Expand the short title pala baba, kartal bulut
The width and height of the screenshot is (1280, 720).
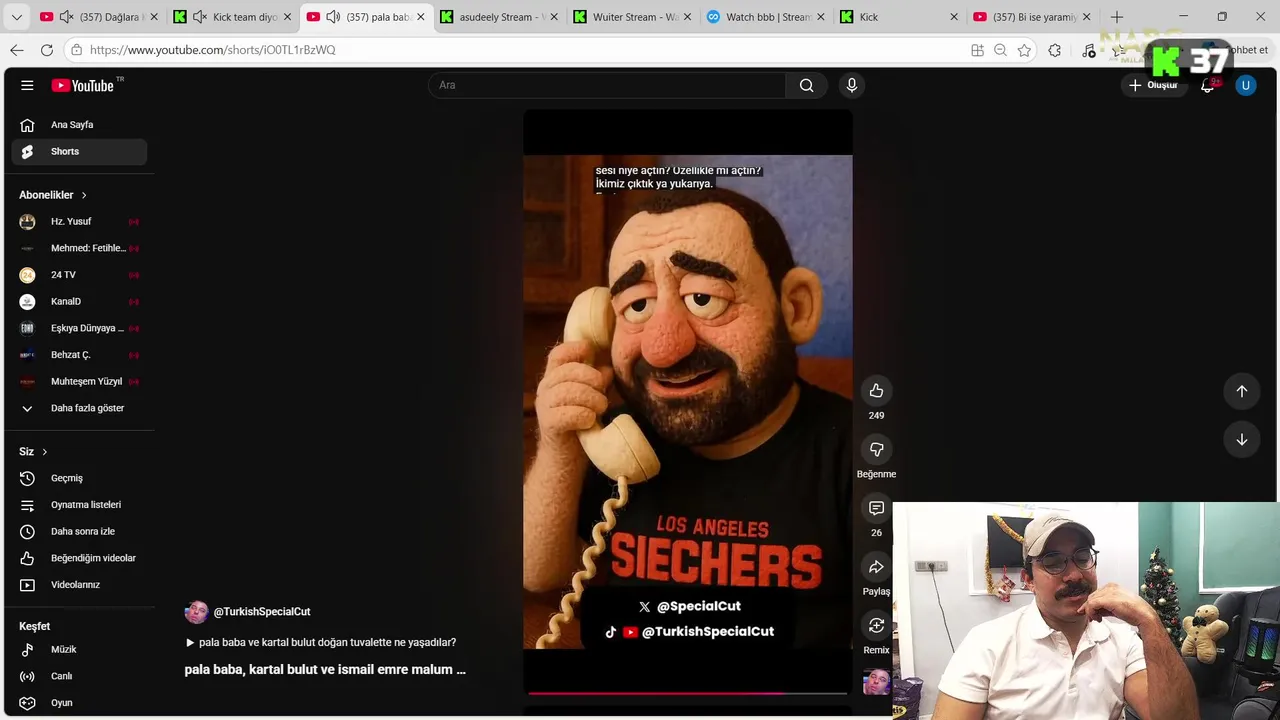pyautogui.click(x=325, y=669)
